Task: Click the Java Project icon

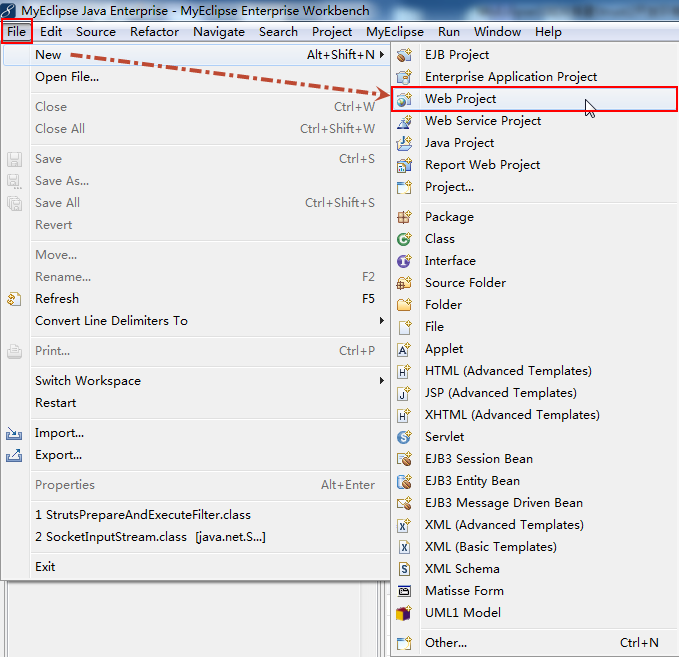Action: (404, 143)
